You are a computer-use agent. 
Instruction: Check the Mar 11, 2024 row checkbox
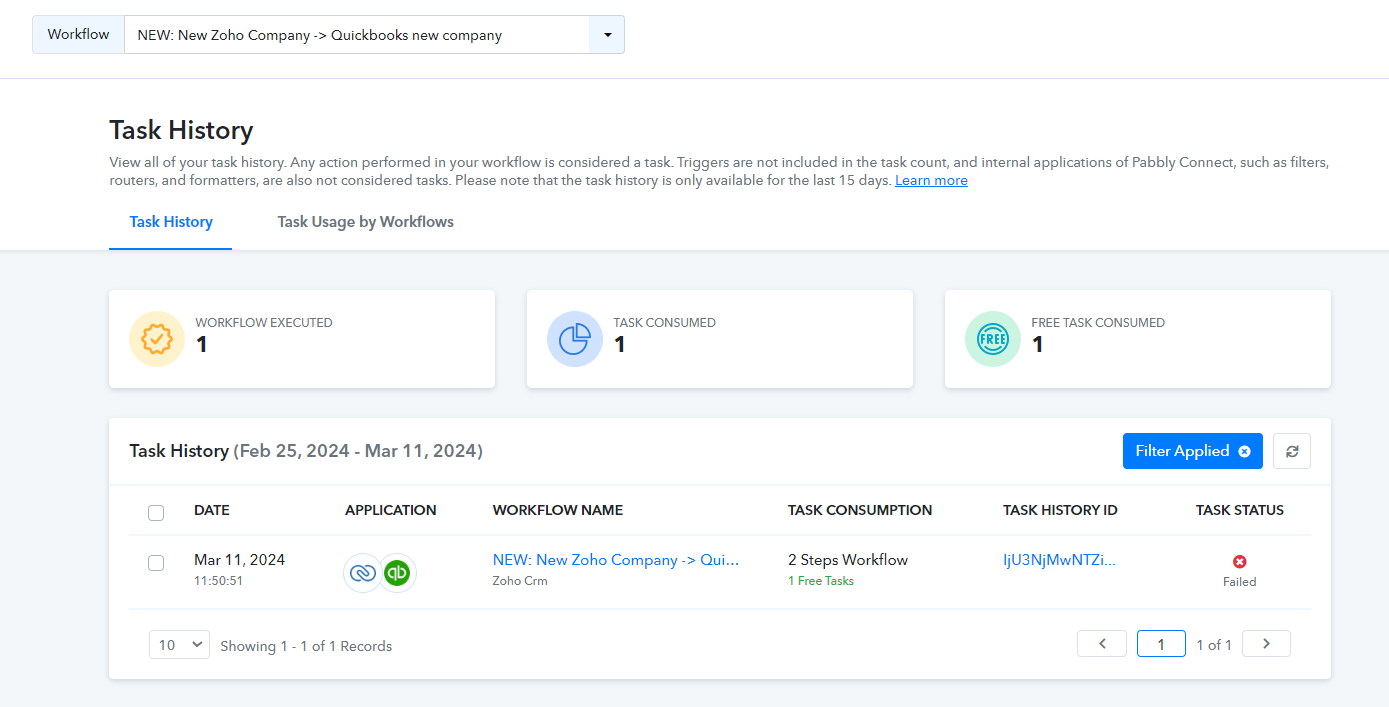[156, 563]
